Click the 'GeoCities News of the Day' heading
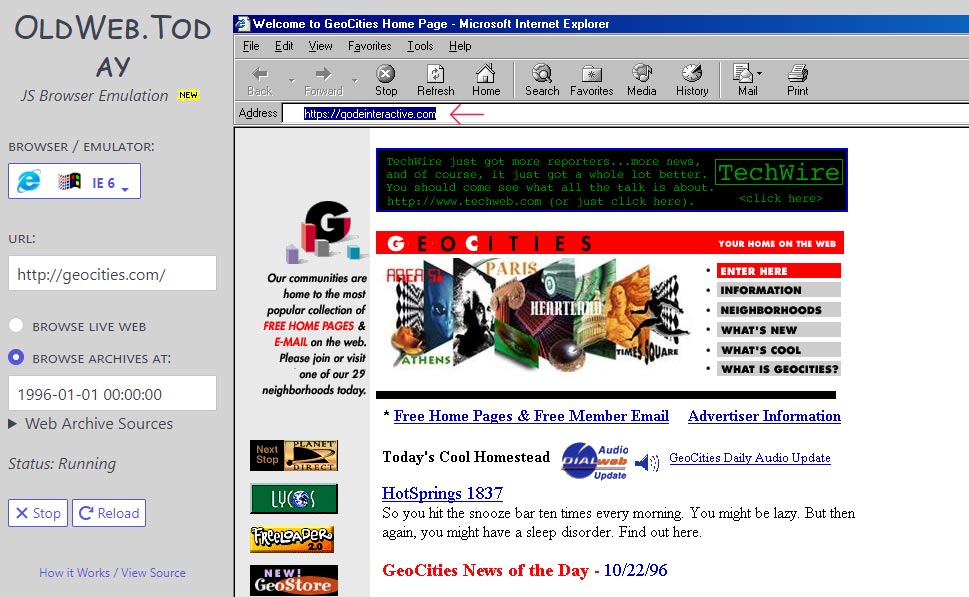The height and width of the screenshot is (597, 969). point(486,570)
